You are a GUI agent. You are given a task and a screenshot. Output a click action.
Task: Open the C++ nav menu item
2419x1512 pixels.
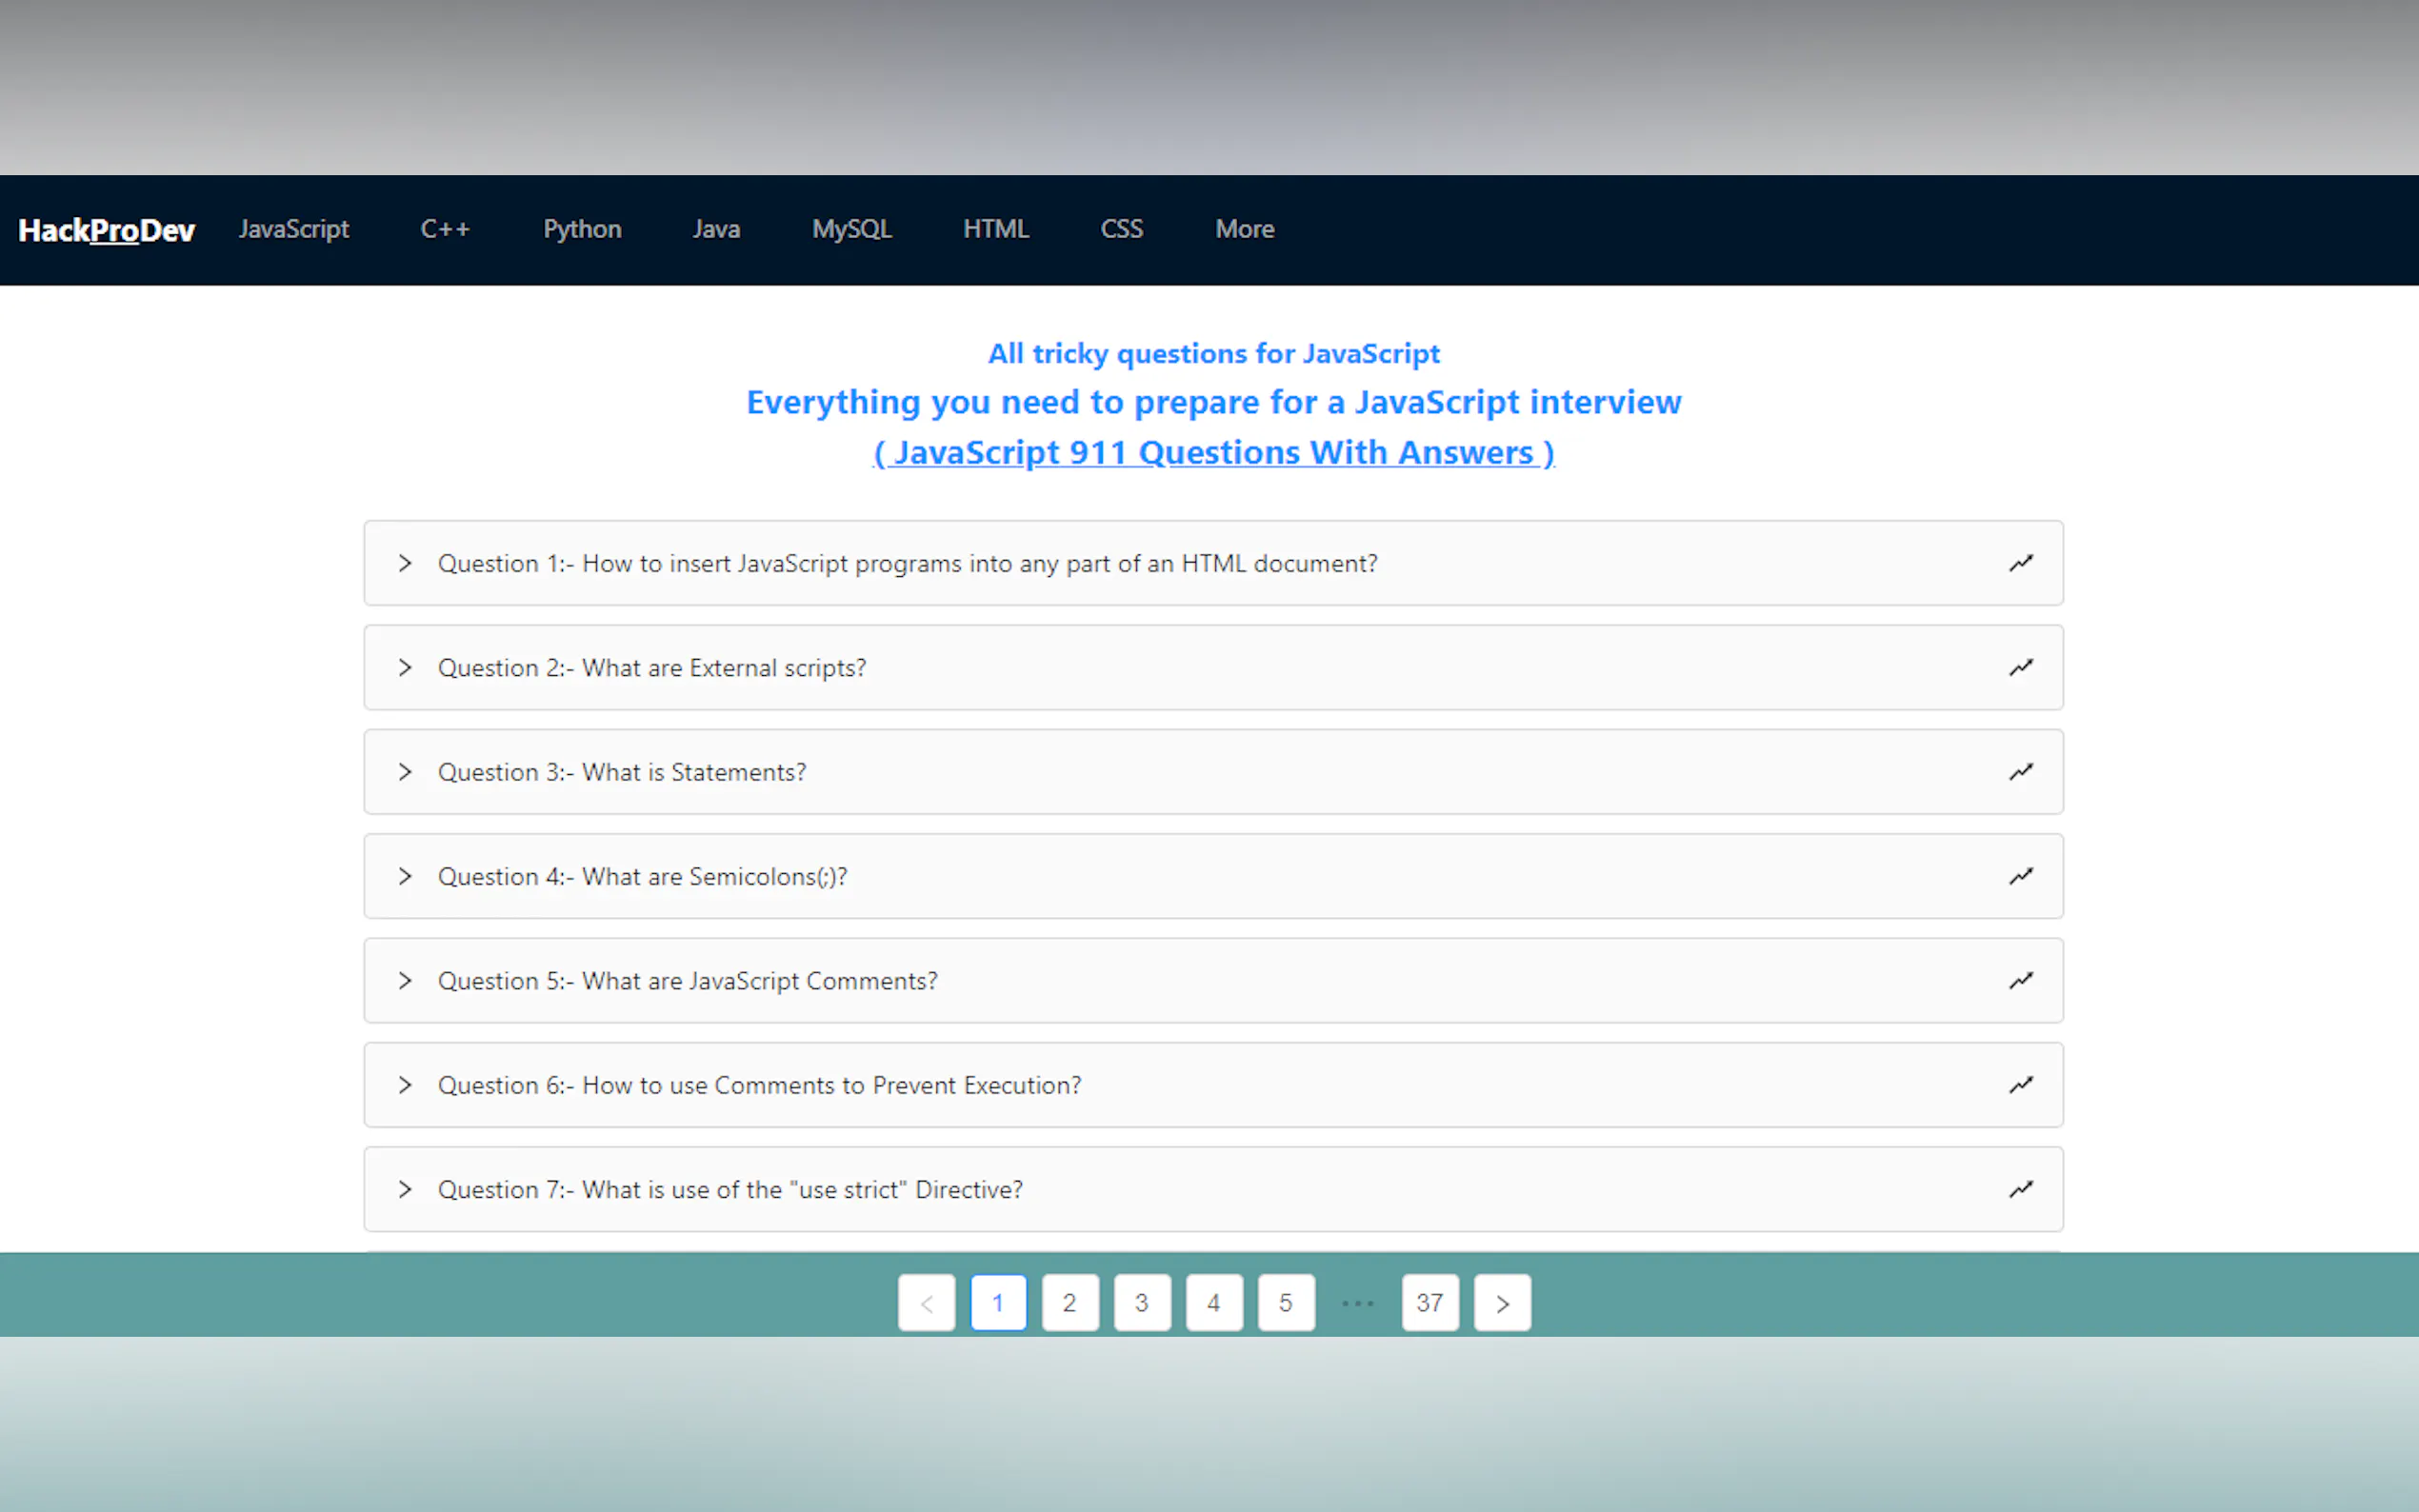point(445,229)
